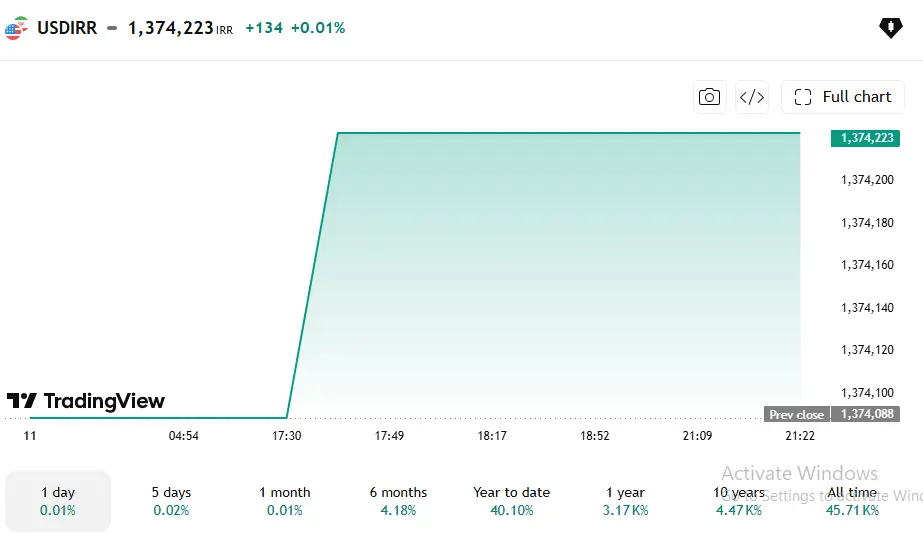The height and width of the screenshot is (533, 923).
Task: Click the USDIRR flag icon
Action: [16, 28]
